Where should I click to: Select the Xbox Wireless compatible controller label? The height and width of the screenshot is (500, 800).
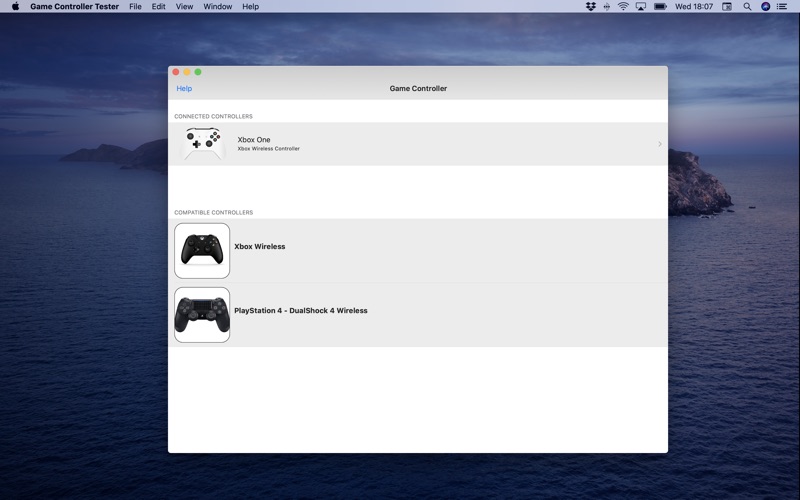[259, 246]
